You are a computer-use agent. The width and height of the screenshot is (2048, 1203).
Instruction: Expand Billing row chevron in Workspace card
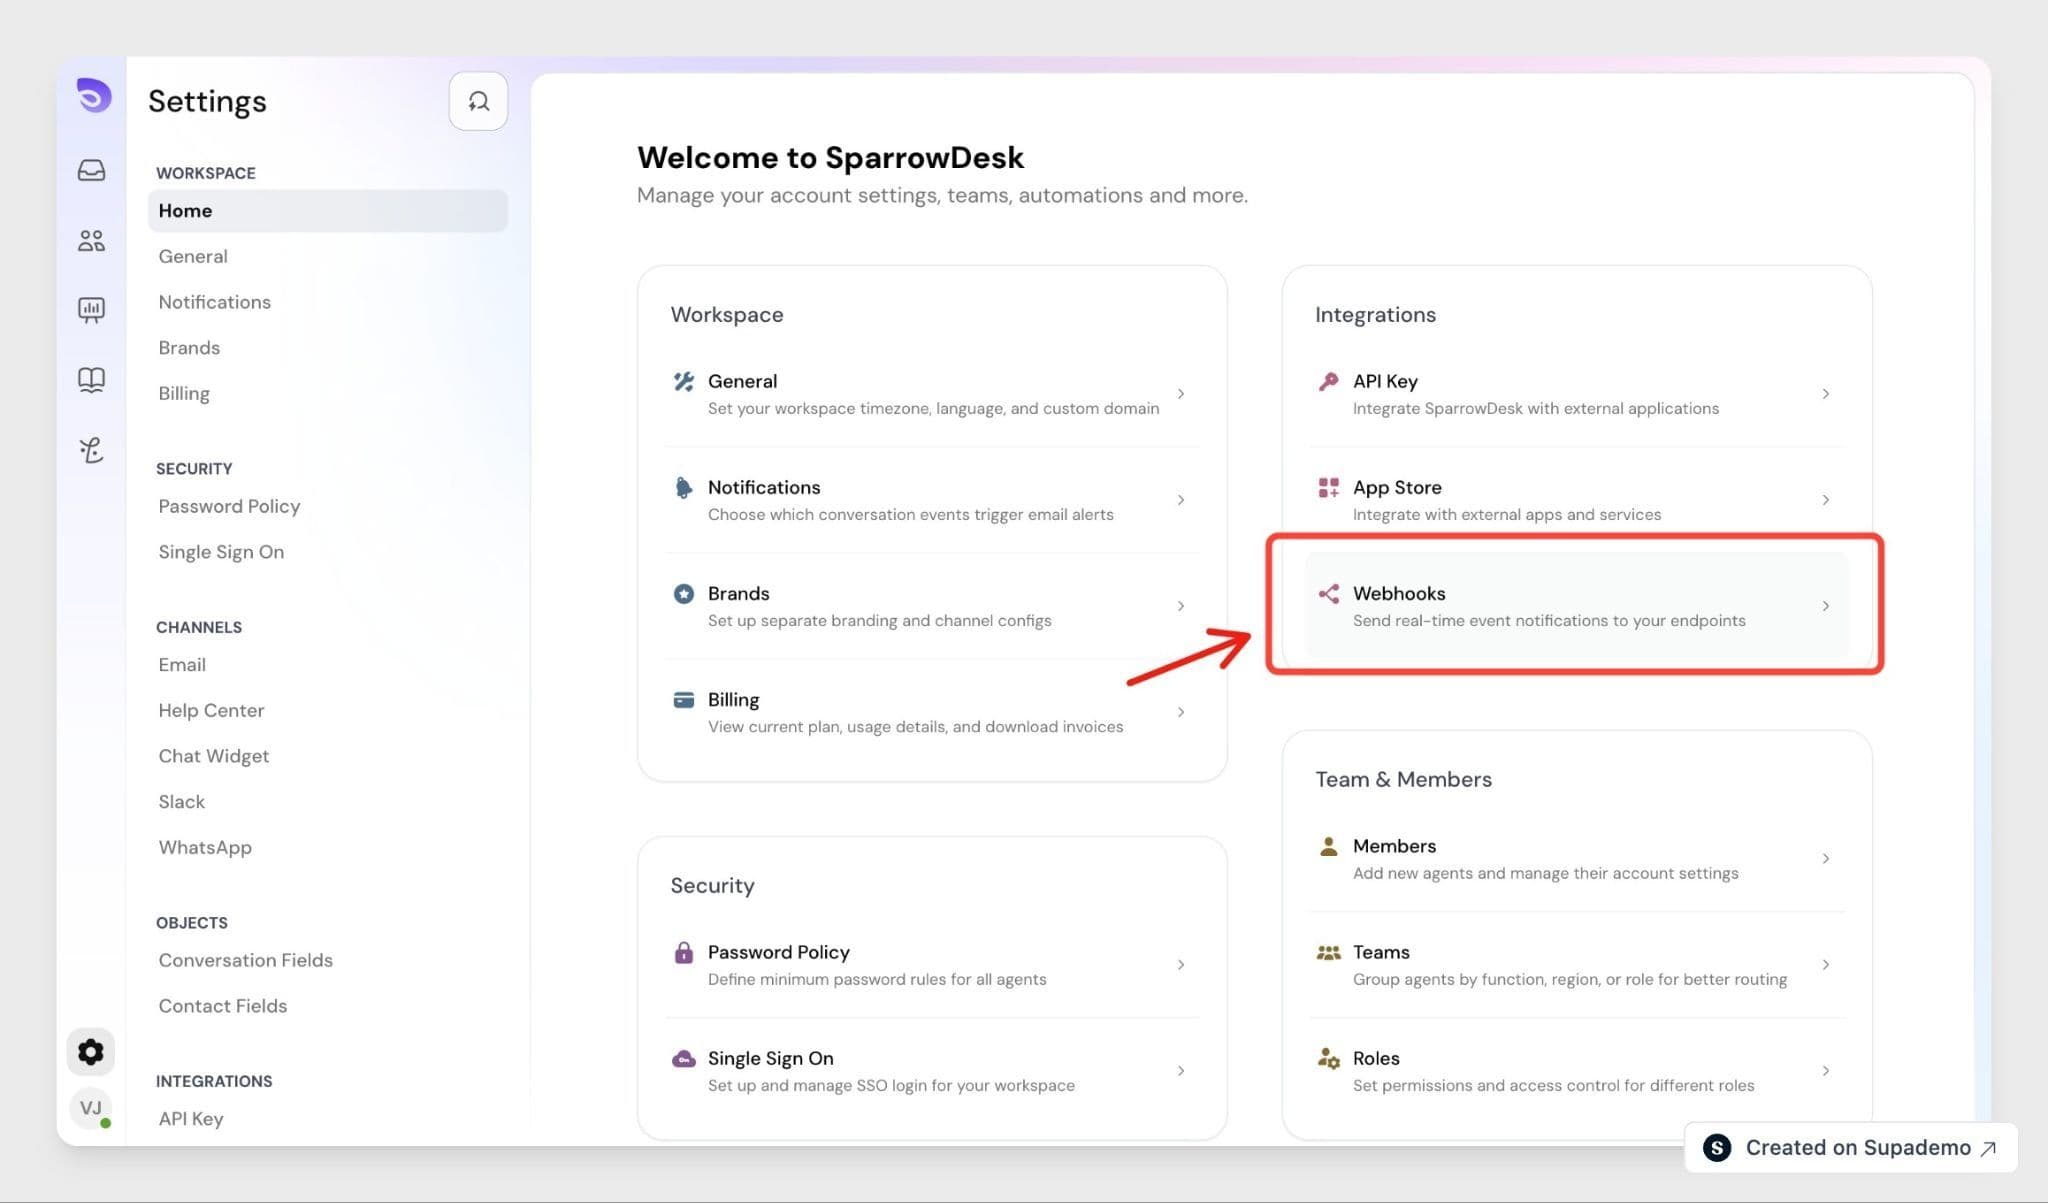click(x=1181, y=712)
